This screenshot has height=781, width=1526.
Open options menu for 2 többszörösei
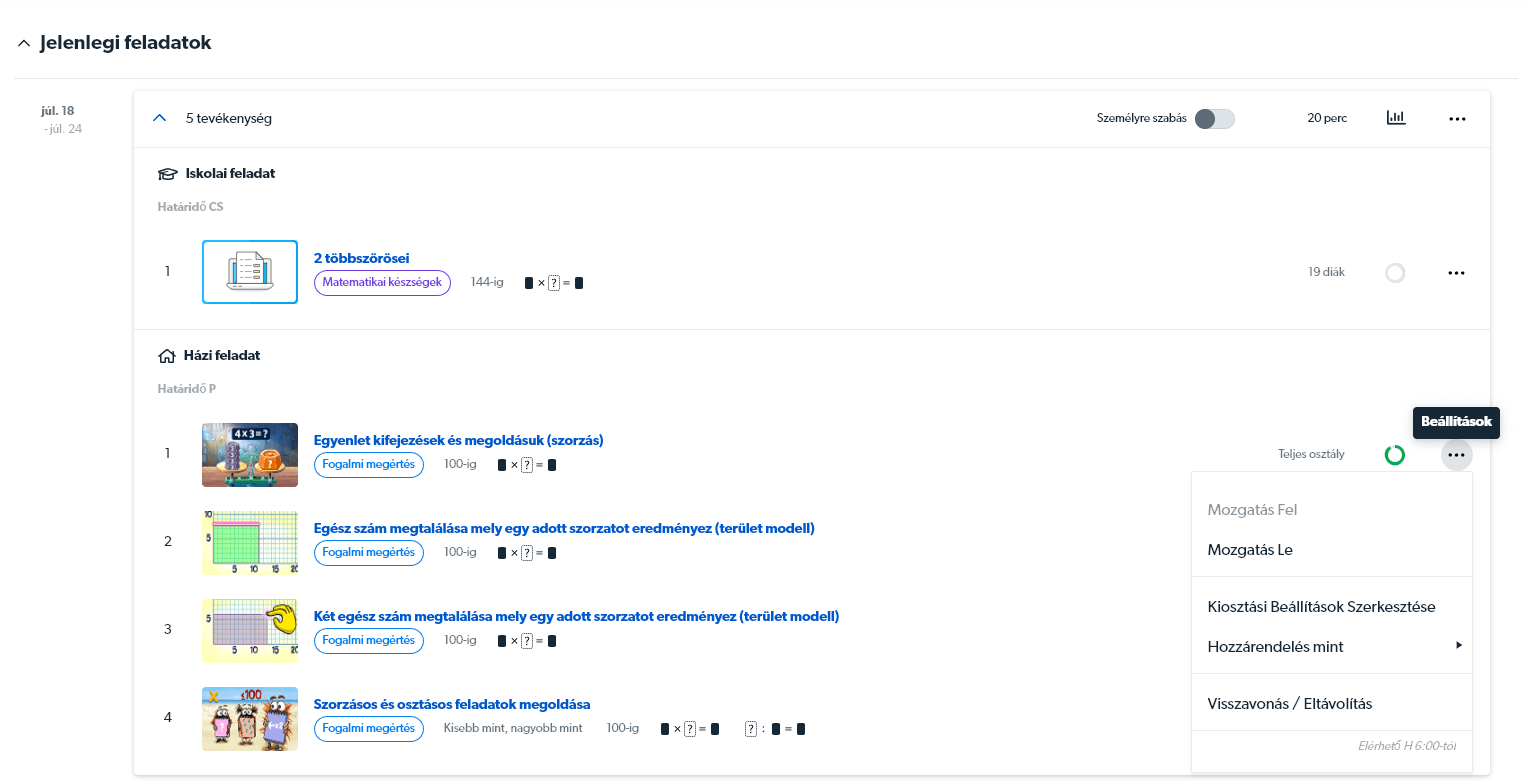tap(1456, 273)
